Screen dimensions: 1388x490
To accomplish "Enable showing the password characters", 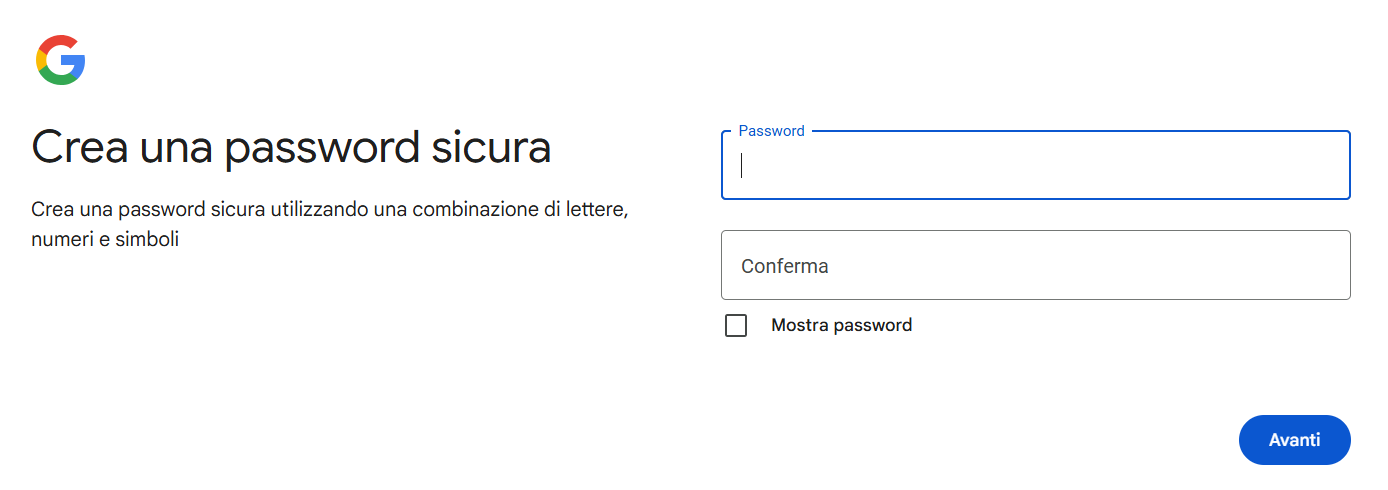I will click(736, 326).
